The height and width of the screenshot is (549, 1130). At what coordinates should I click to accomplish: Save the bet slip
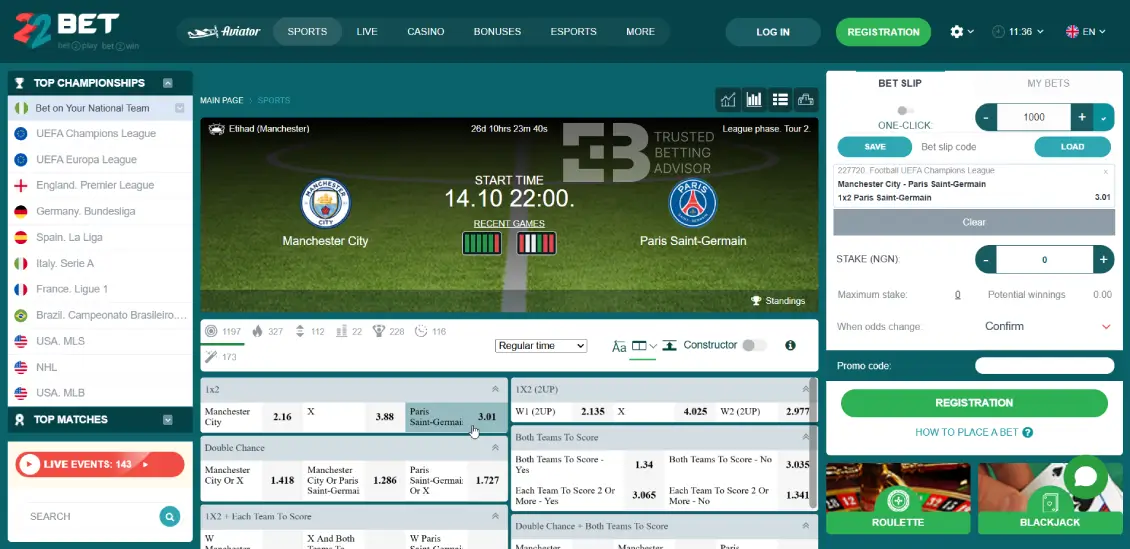875,146
